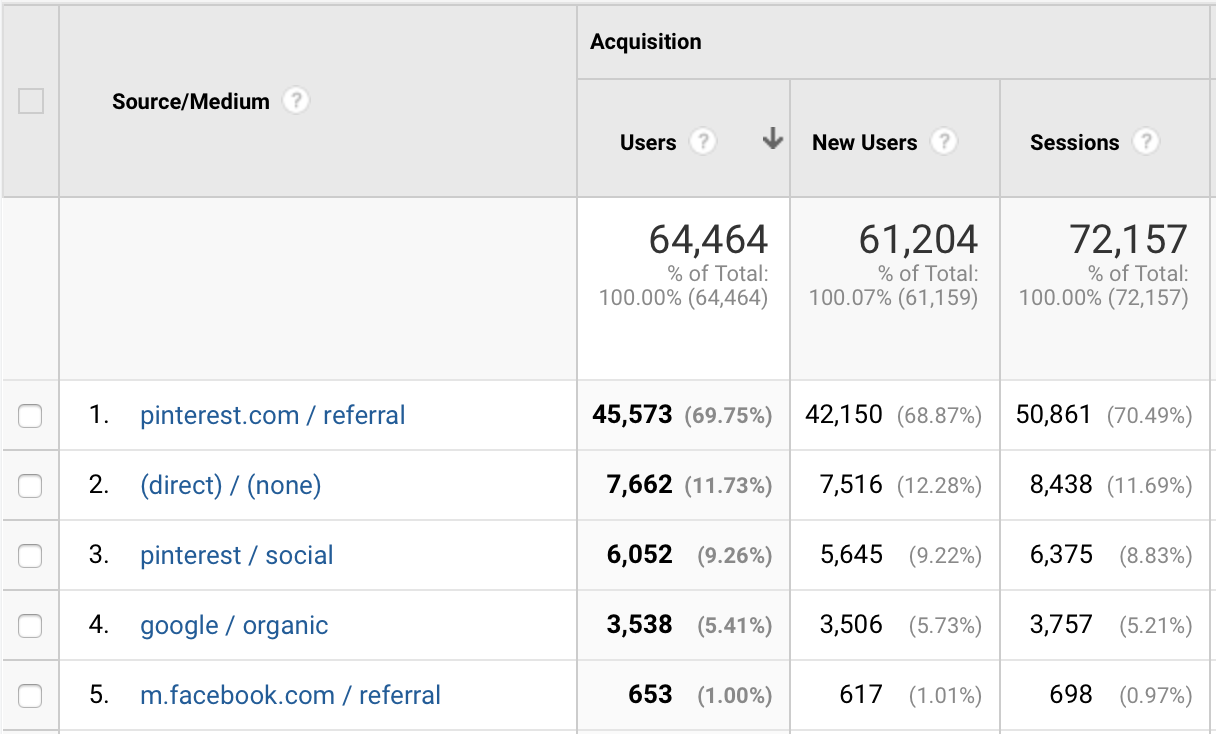Click Sessions percentage (70.49%)
The image size is (1216, 734).
[x=1149, y=416]
